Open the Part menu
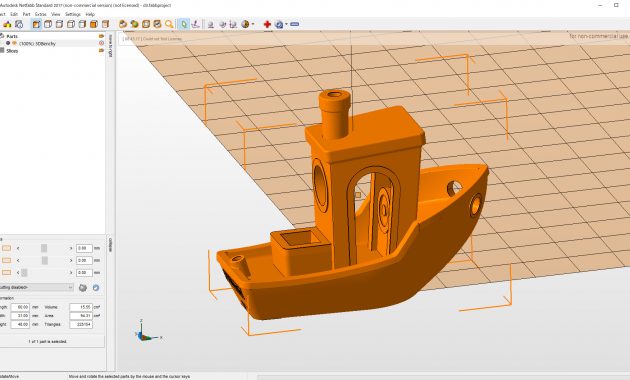The width and height of the screenshot is (630, 380). click(x=27, y=14)
